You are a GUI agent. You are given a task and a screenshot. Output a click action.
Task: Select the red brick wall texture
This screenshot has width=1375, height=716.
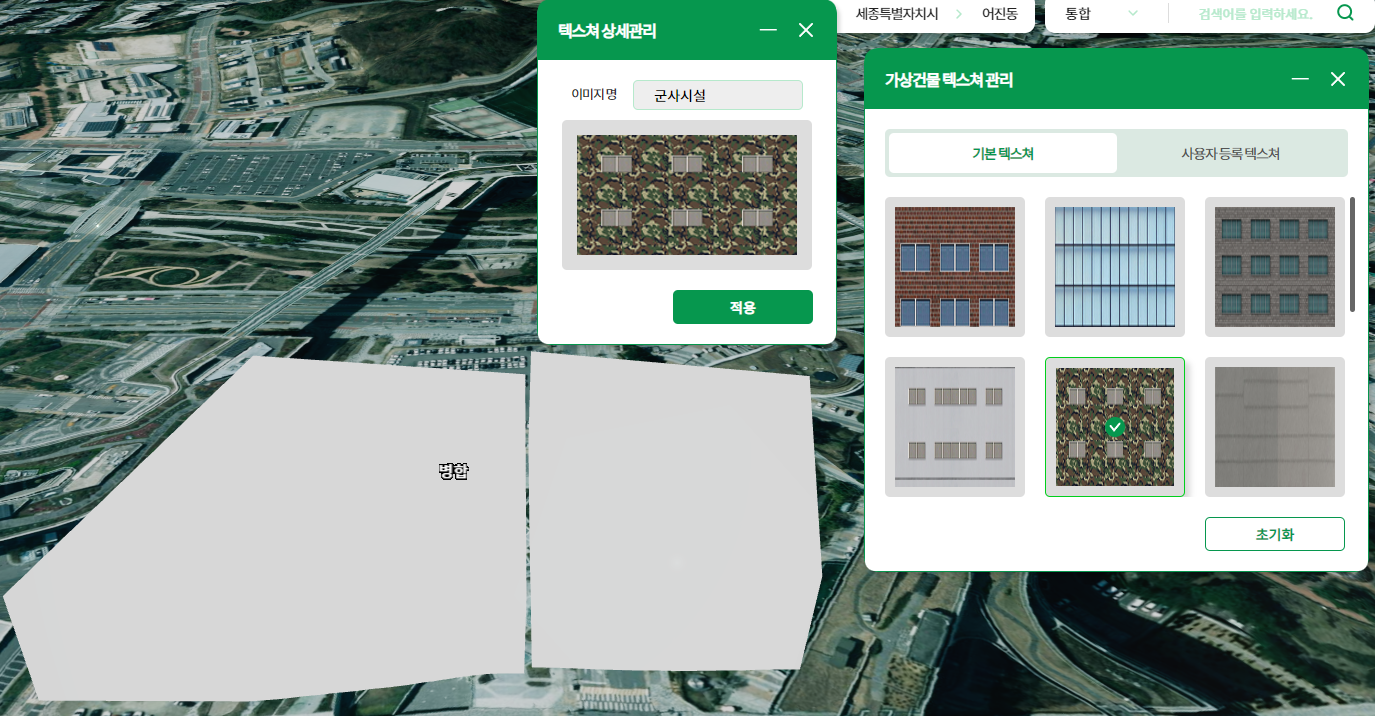point(955,267)
